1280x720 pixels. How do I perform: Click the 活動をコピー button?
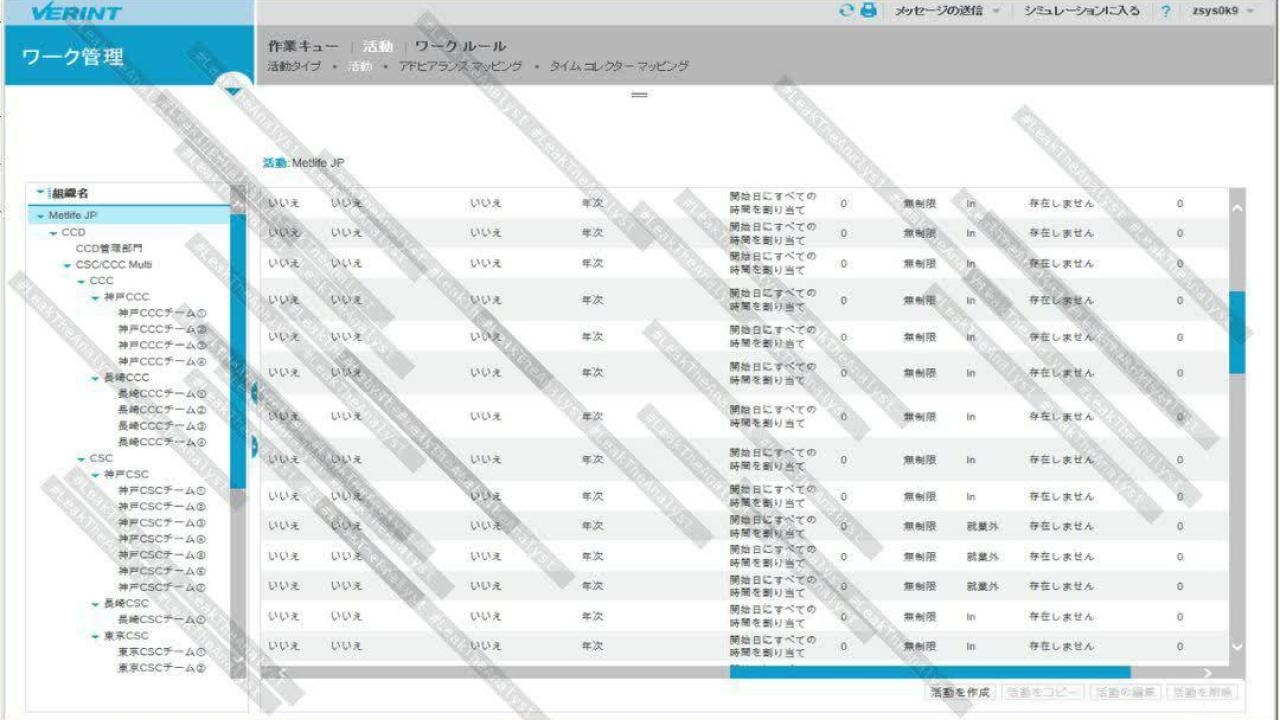[1042, 692]
